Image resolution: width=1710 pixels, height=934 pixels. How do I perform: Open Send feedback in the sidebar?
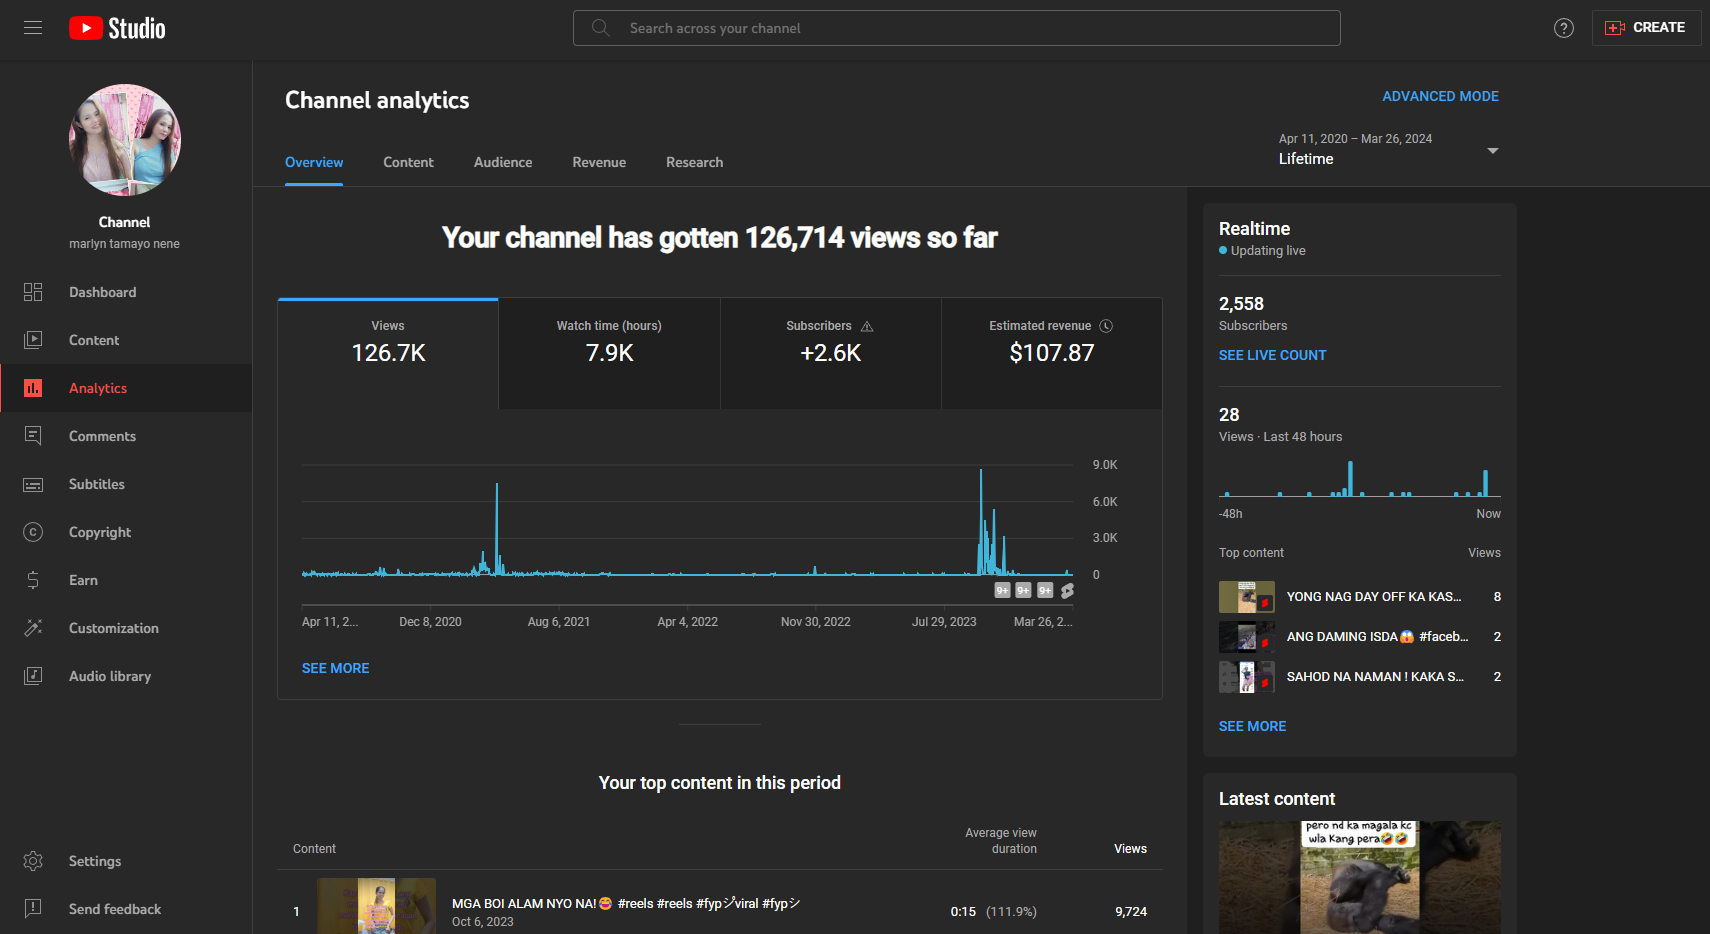point(126,909)
